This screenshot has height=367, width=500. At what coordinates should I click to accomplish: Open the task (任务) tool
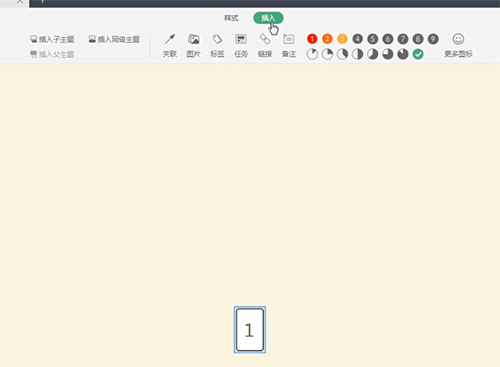tap(241, 45)
